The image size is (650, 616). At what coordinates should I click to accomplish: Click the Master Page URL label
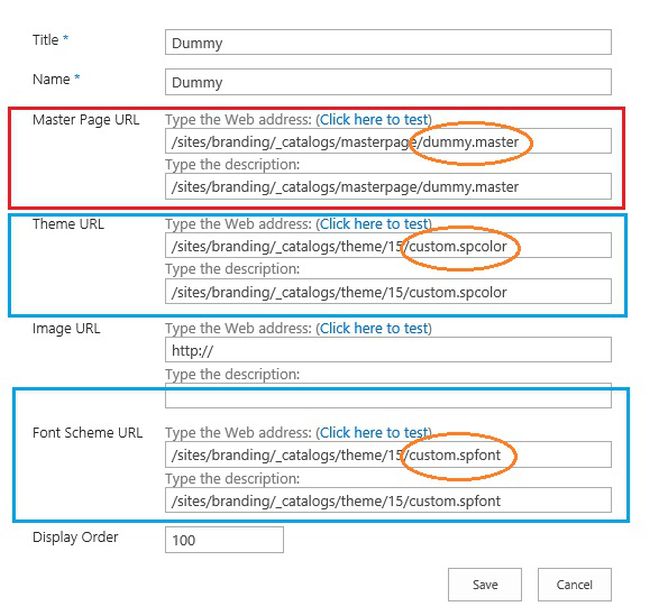[86, 120]
